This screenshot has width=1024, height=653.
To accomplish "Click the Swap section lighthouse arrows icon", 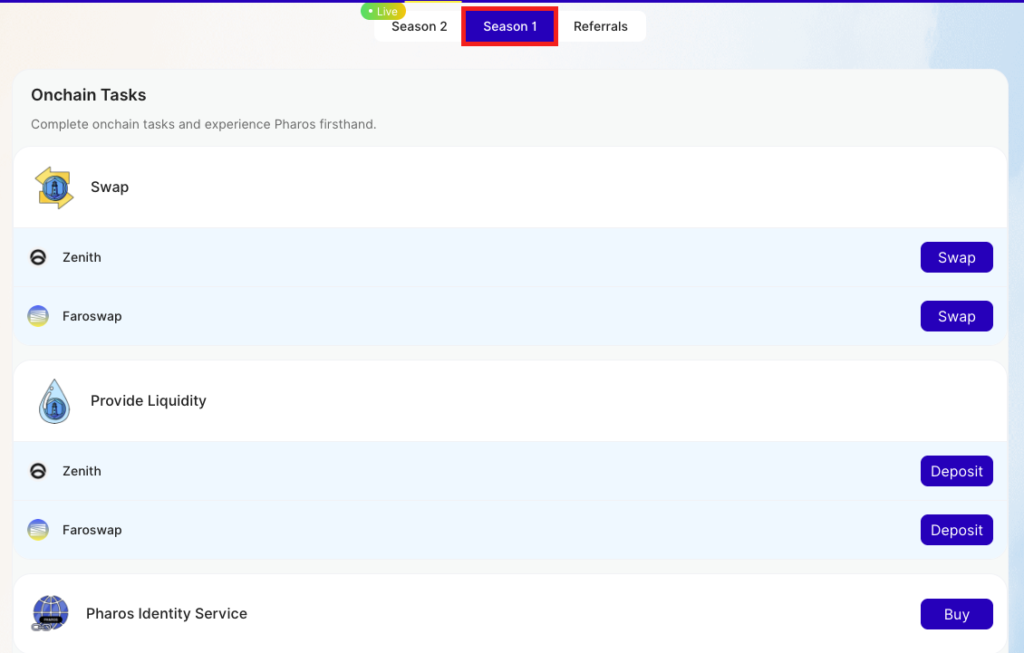I will (54, 187).
